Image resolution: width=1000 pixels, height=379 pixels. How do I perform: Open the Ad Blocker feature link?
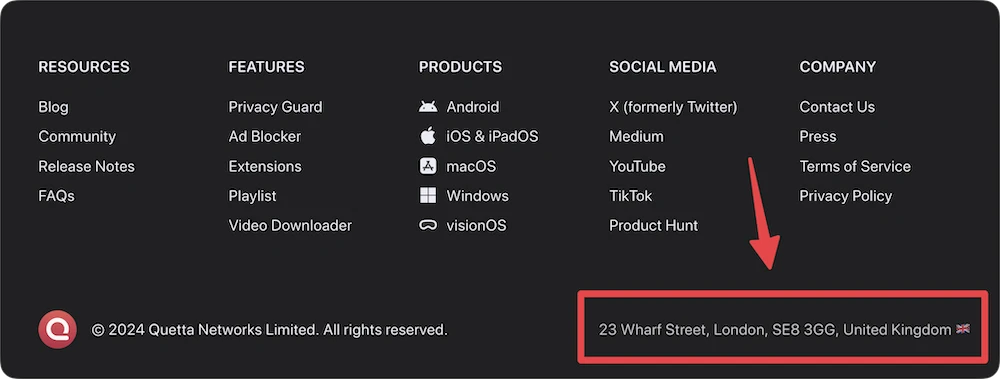click(x=265, y=137)
